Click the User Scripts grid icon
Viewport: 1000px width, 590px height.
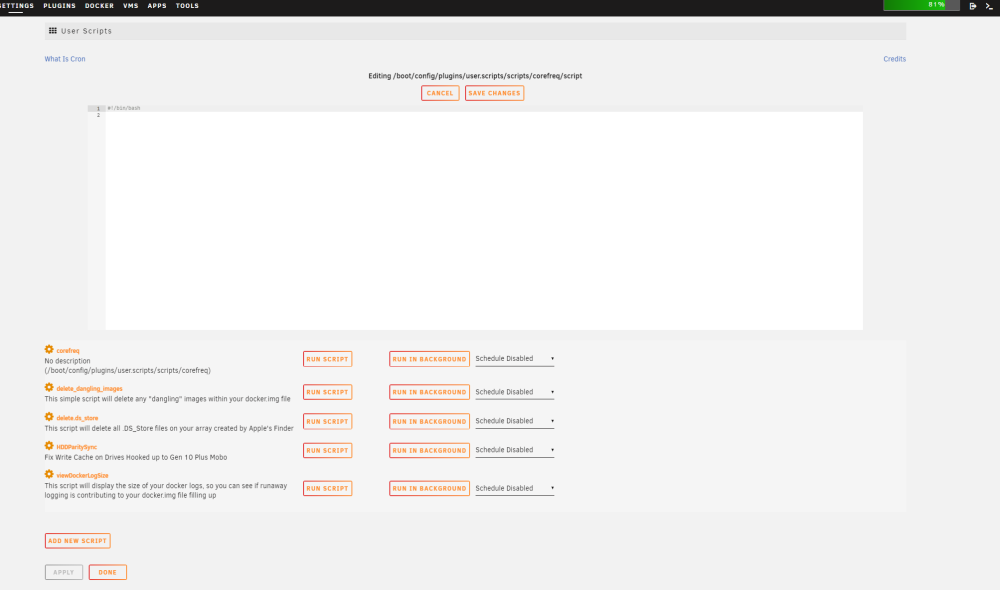(53, 31)
